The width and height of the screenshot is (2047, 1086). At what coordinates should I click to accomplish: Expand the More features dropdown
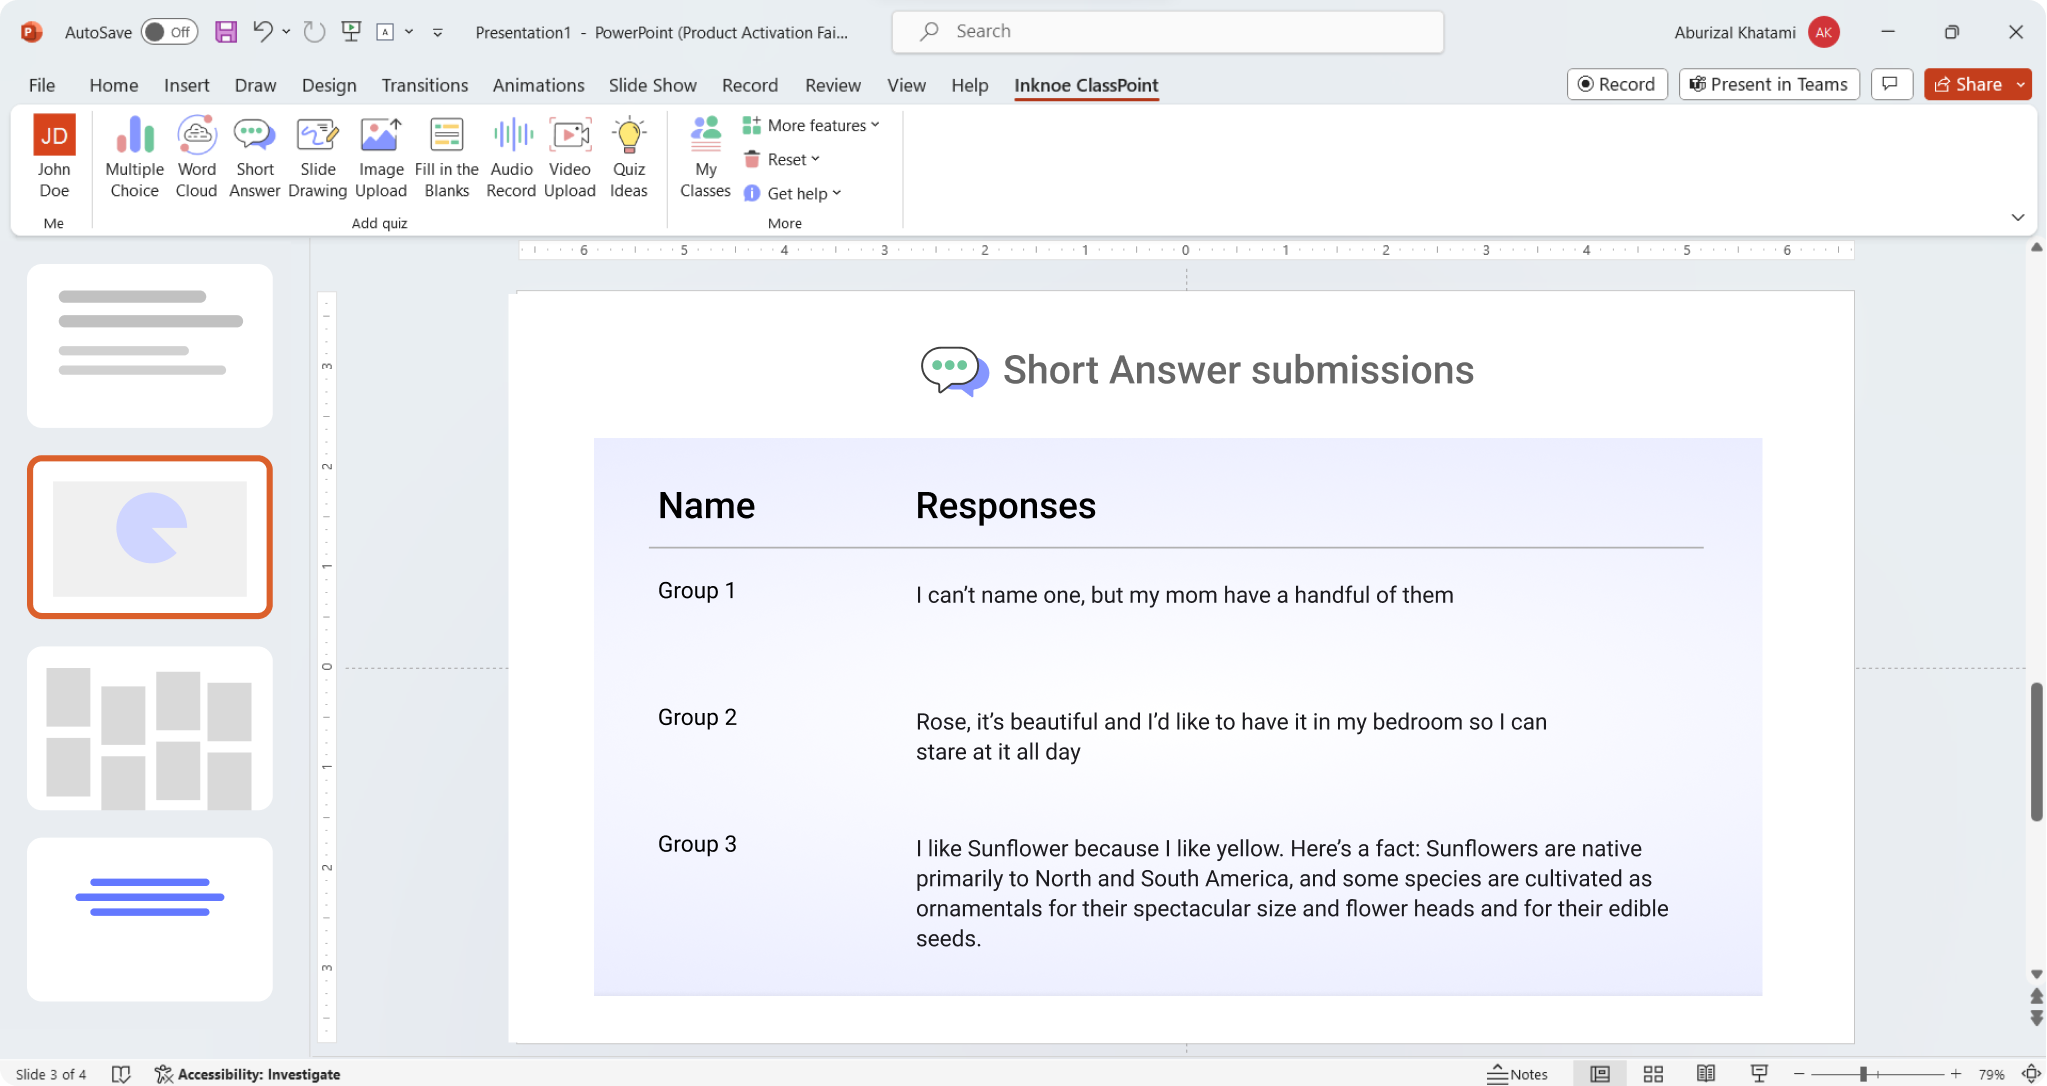coord(811,124)
